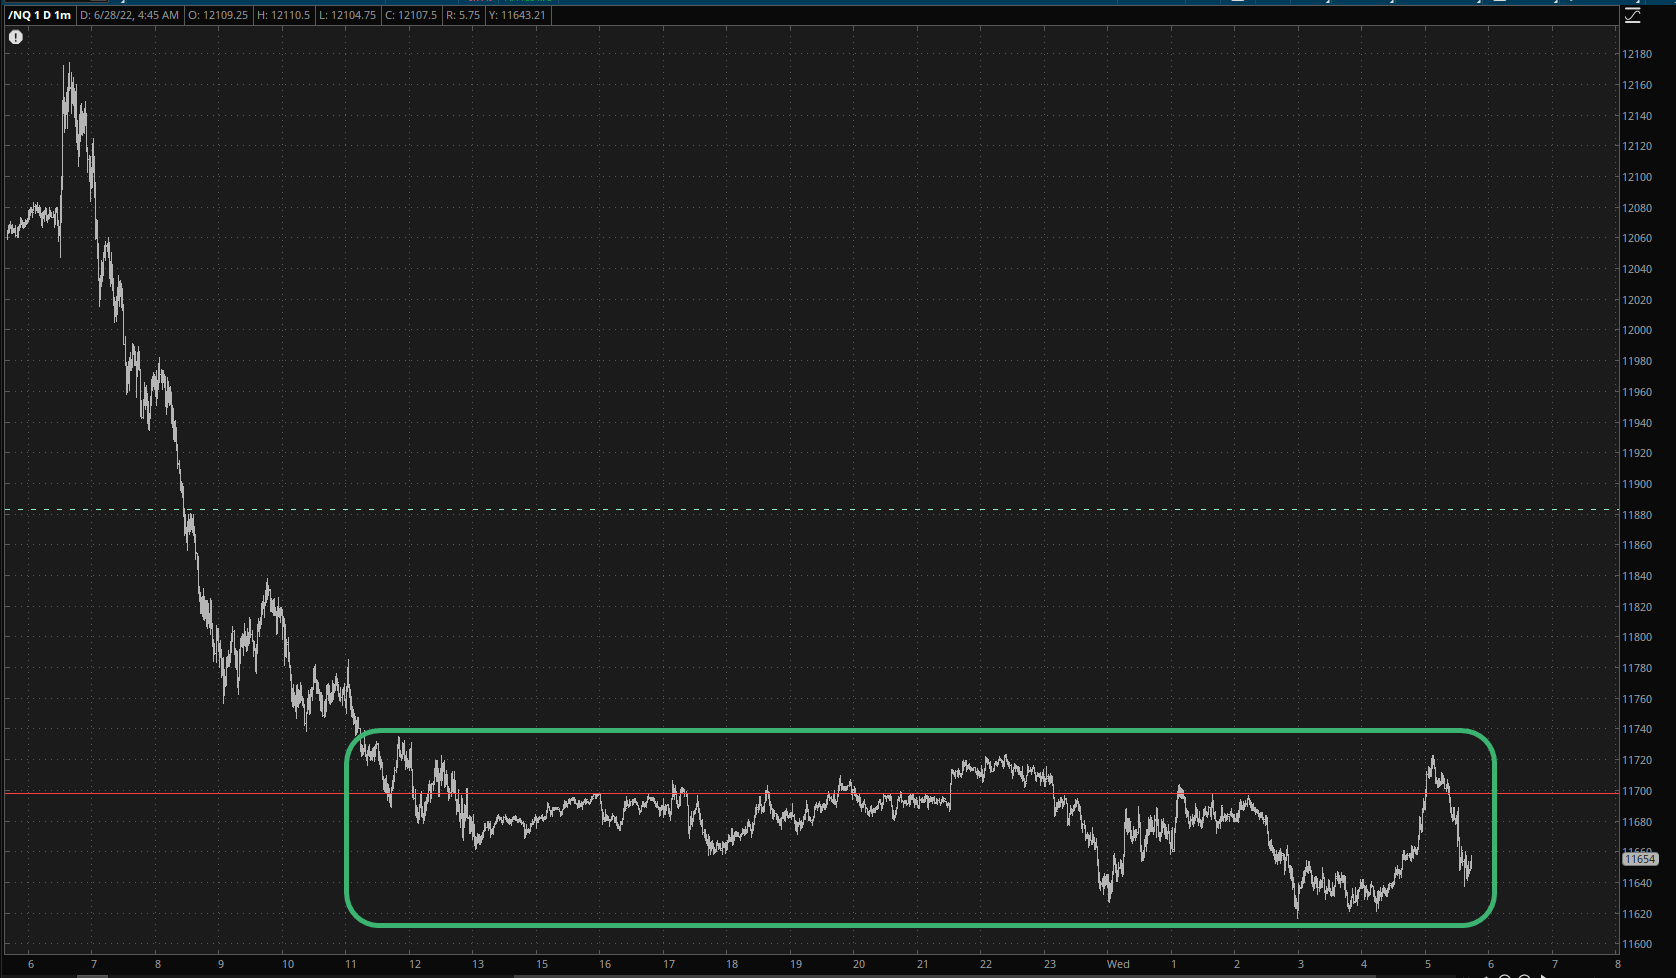Click the close price C: 12107.5 field
1676x978 pixels.
point(410,15)
